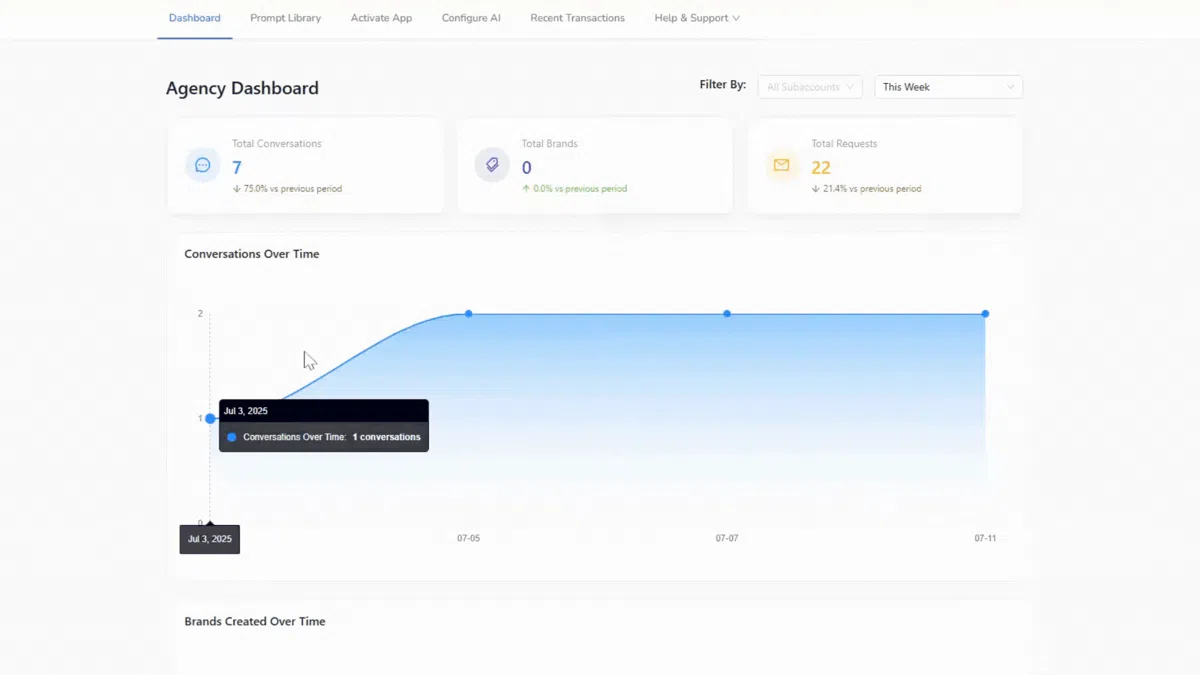
Task: Click the Total Requests card label
Action: click(844, 144)
